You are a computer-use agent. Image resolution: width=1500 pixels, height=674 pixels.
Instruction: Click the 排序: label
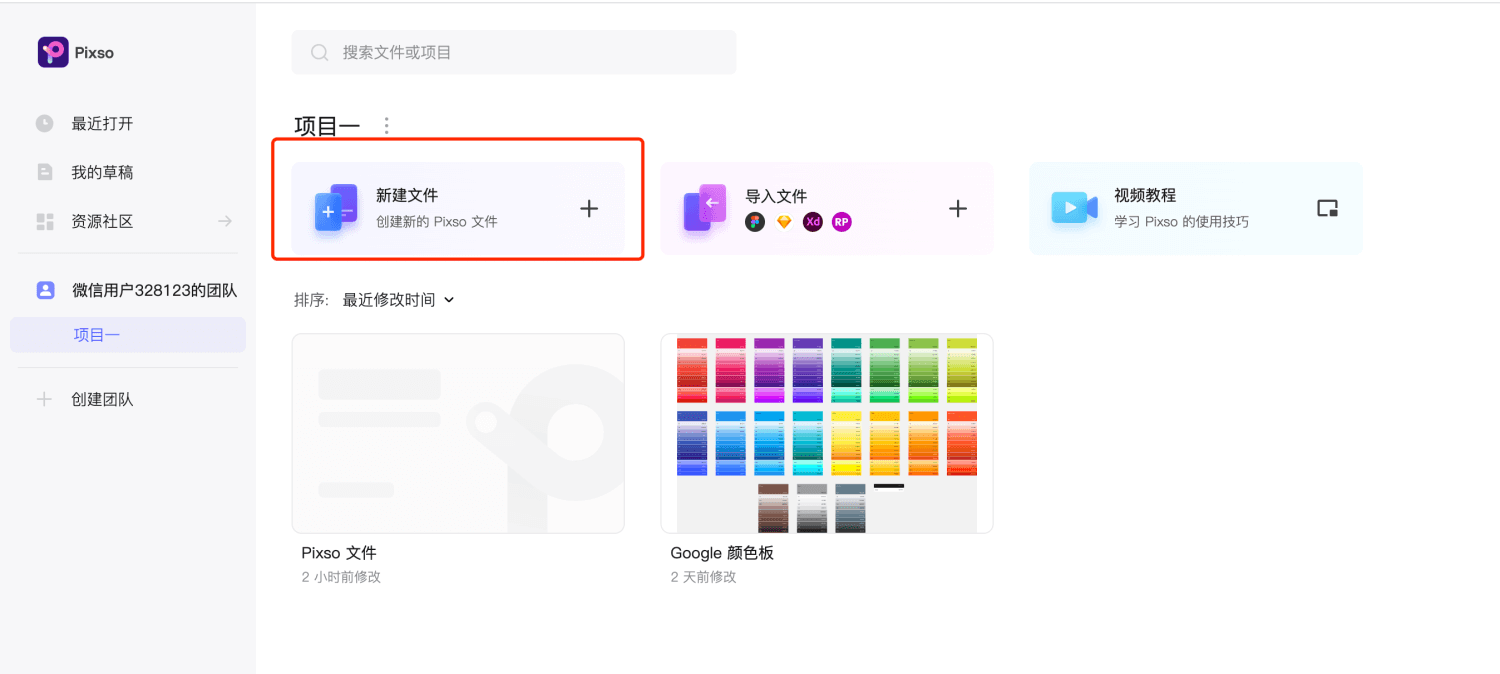pyautogui.click(x=311, y=299)
